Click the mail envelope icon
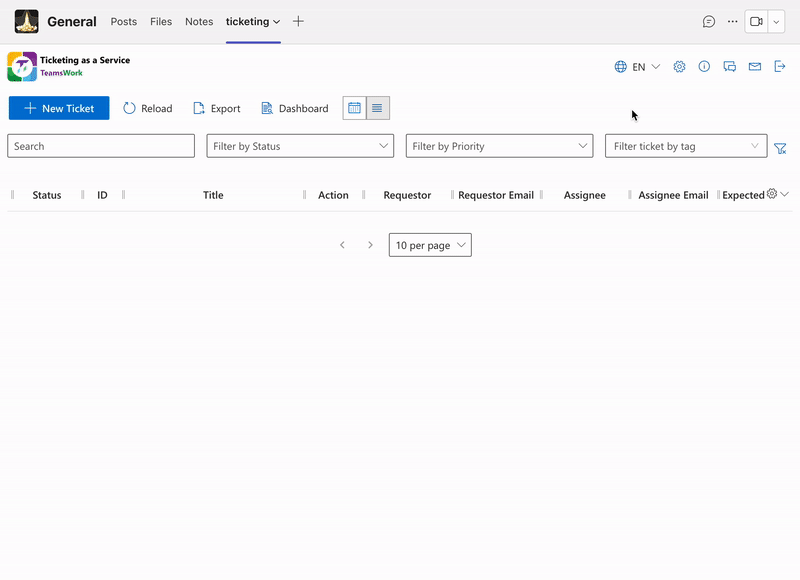Image resolution: width=800 pixels, height=580 pixels. tap(755, 66)
